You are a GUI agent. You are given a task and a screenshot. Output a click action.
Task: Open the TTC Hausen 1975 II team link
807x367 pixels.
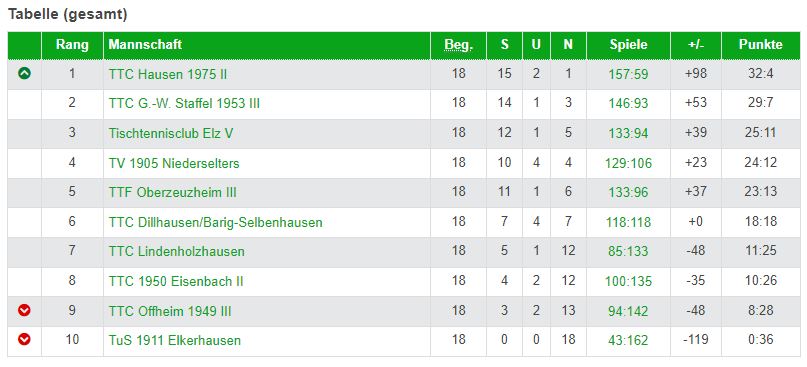click(168, 75)
